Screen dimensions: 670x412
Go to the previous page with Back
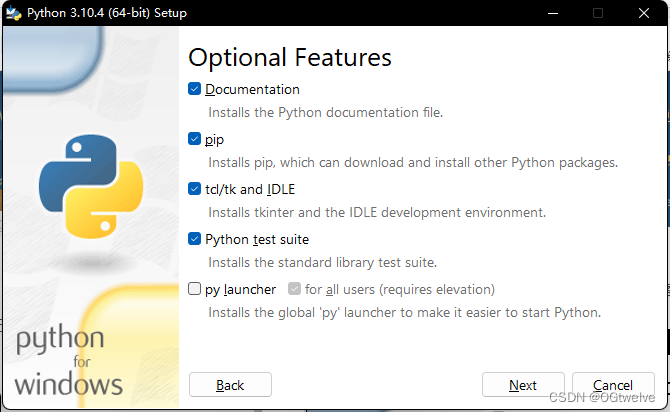[x=230, y=385]
